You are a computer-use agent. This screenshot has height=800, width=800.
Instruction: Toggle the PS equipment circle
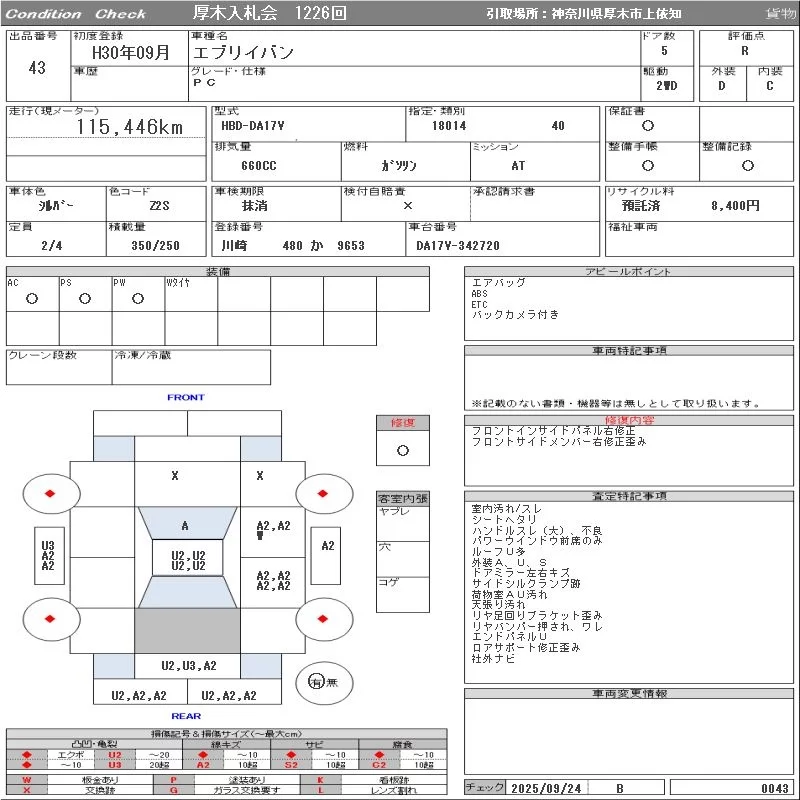click(85, 298)
